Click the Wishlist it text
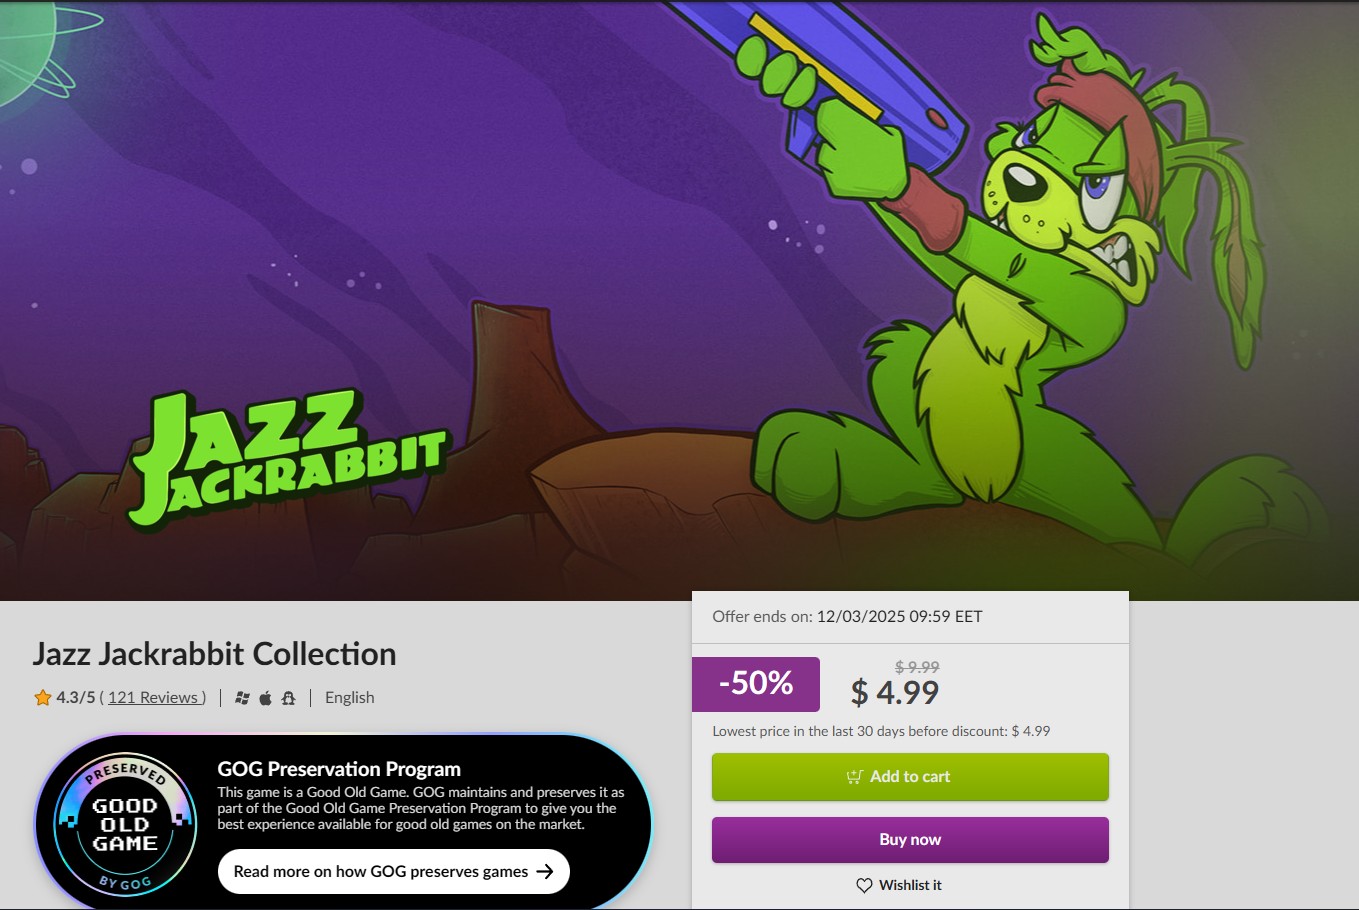 (x=910, y=885)
